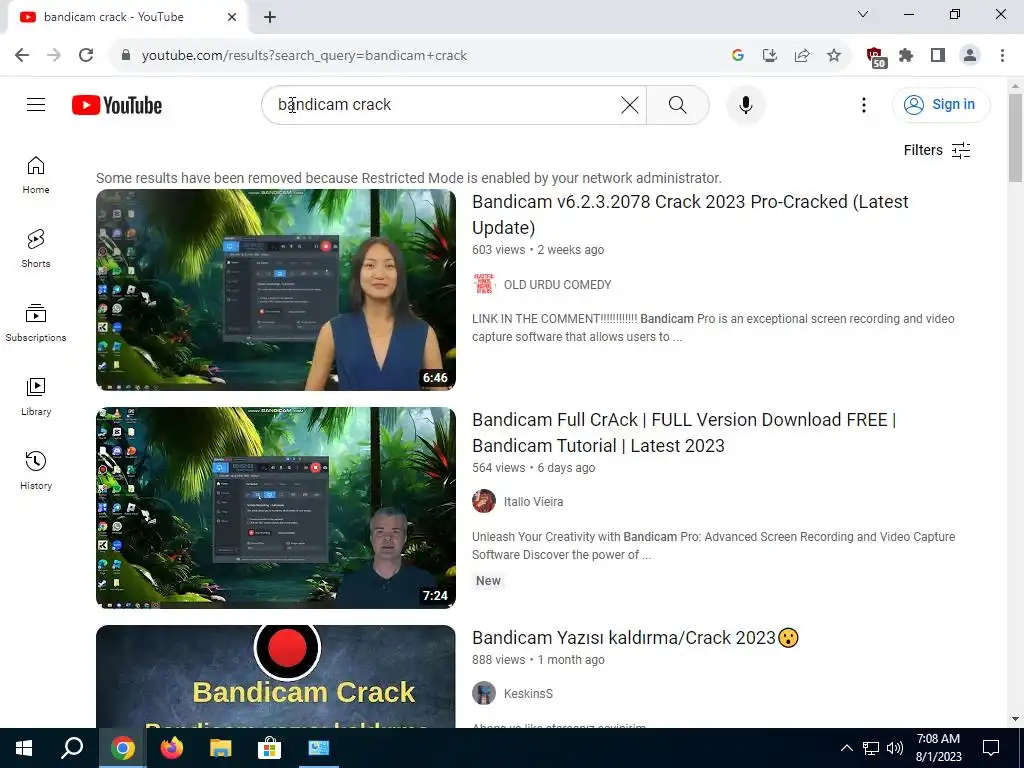Click the 'Unleash Your Creativity' video description
The height and width of the screenshot is (768, 1024).
714,546
